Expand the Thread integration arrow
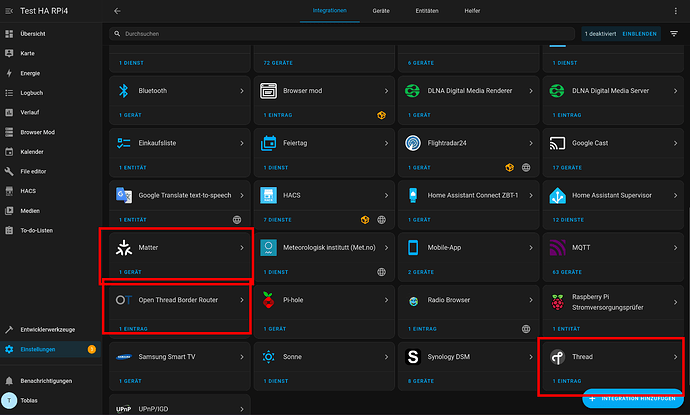The width and height of the screenshot is (690, 415). pyautogui.click(x=675, y=356)
